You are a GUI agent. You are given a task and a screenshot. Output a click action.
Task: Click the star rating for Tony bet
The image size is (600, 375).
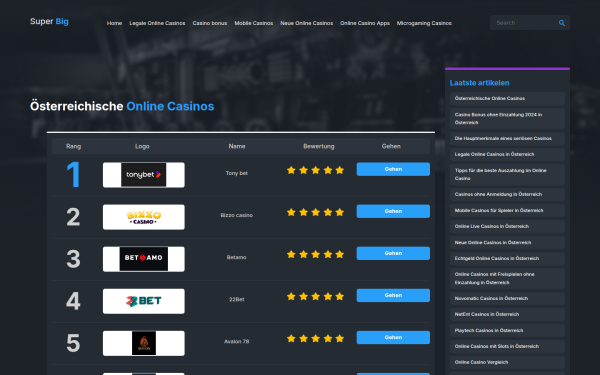pos(315,170)
